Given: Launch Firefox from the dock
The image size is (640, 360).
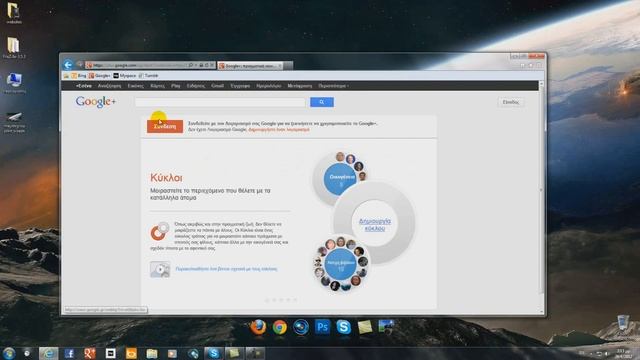Looking at the screenshot, I should click(258, 327).
